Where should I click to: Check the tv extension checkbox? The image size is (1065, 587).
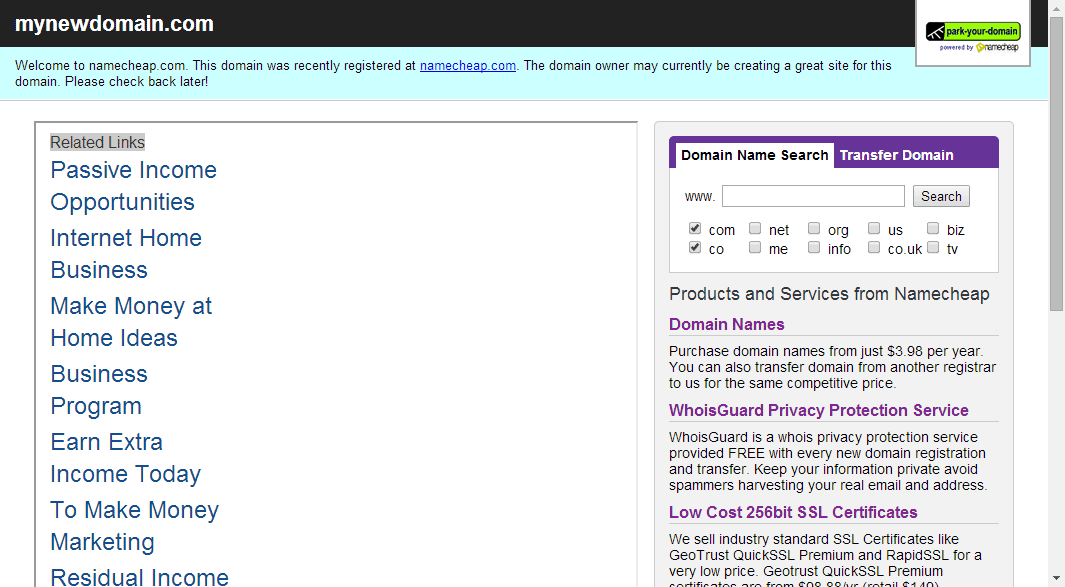(x=933, y=247)
